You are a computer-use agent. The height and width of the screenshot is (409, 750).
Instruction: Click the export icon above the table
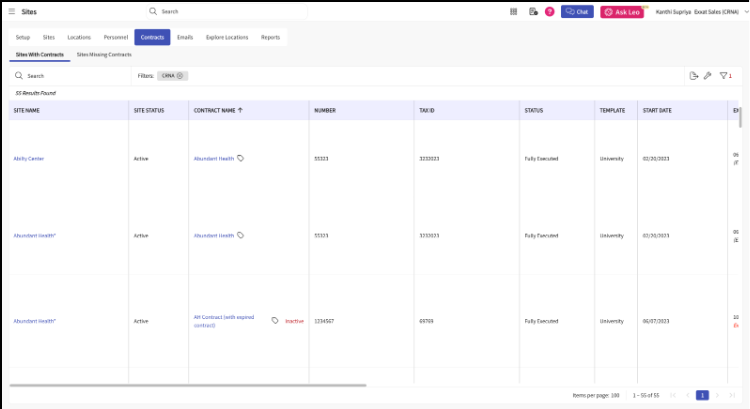pyautogui.click(x=694, y=76)
